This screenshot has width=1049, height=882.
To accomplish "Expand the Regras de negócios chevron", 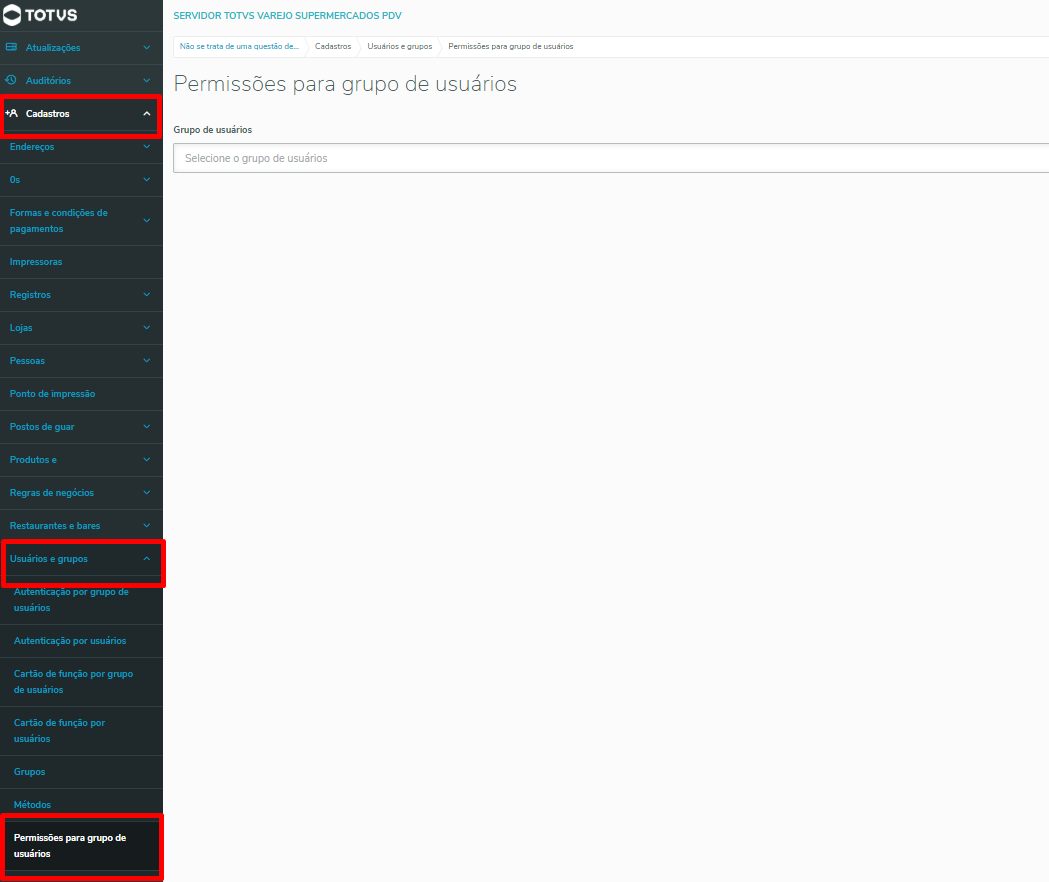I will point(147,493).
